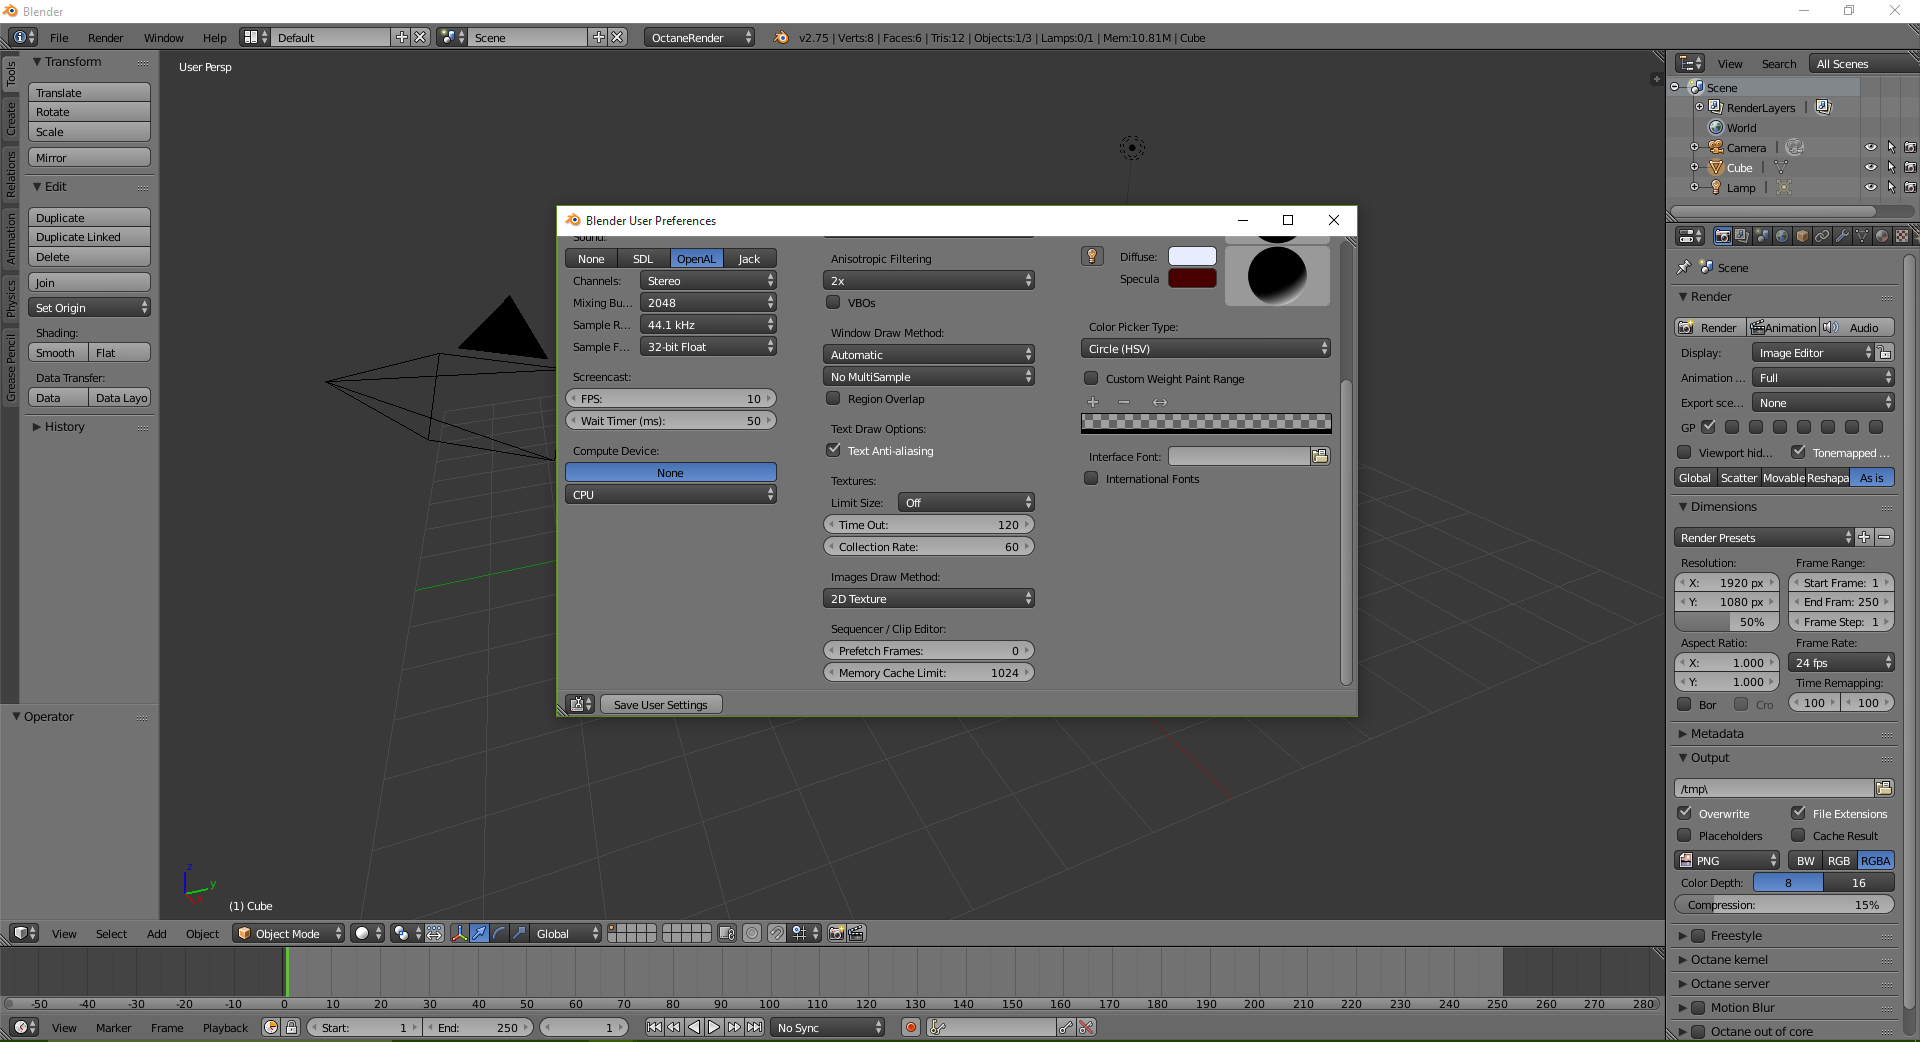The height and width of the screenshot is (1042, 1920).
Task: Toggle Cube visibility eye in outliner
Action: click(1870, 167)
